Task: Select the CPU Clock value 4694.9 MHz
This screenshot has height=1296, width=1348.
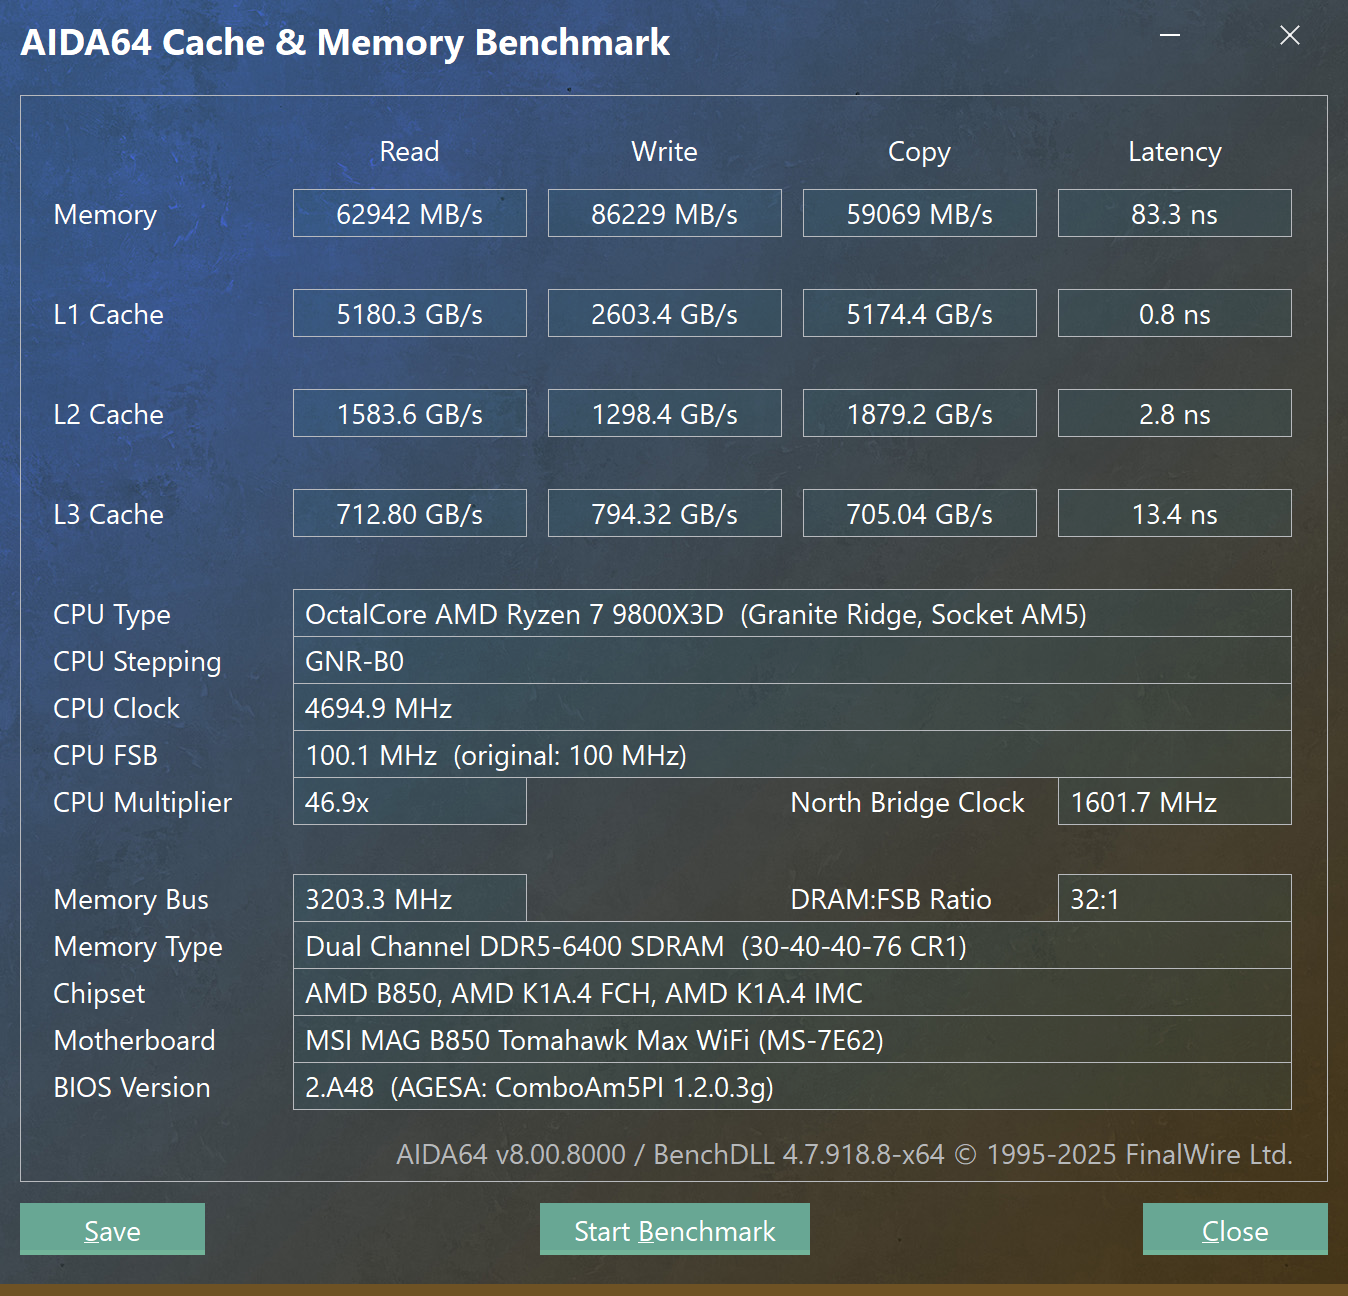Action: (792, 707)
